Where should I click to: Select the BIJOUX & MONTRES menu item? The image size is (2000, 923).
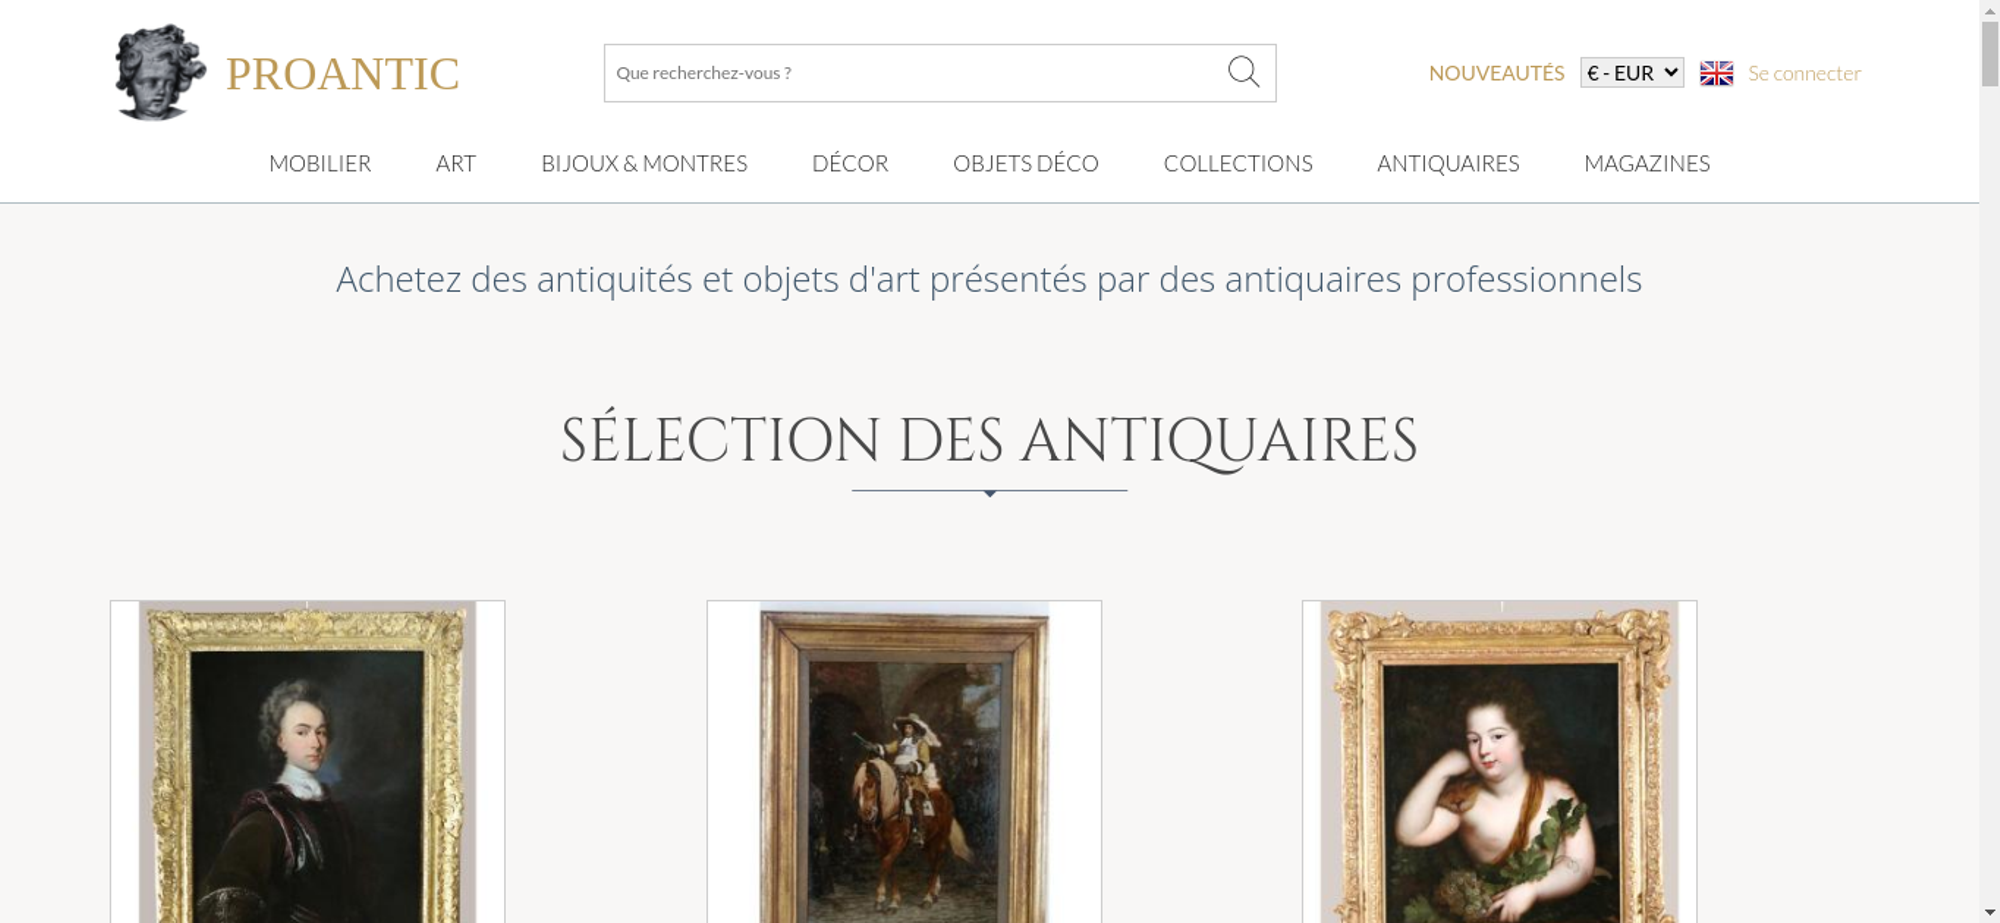click(x=644, y=163)
